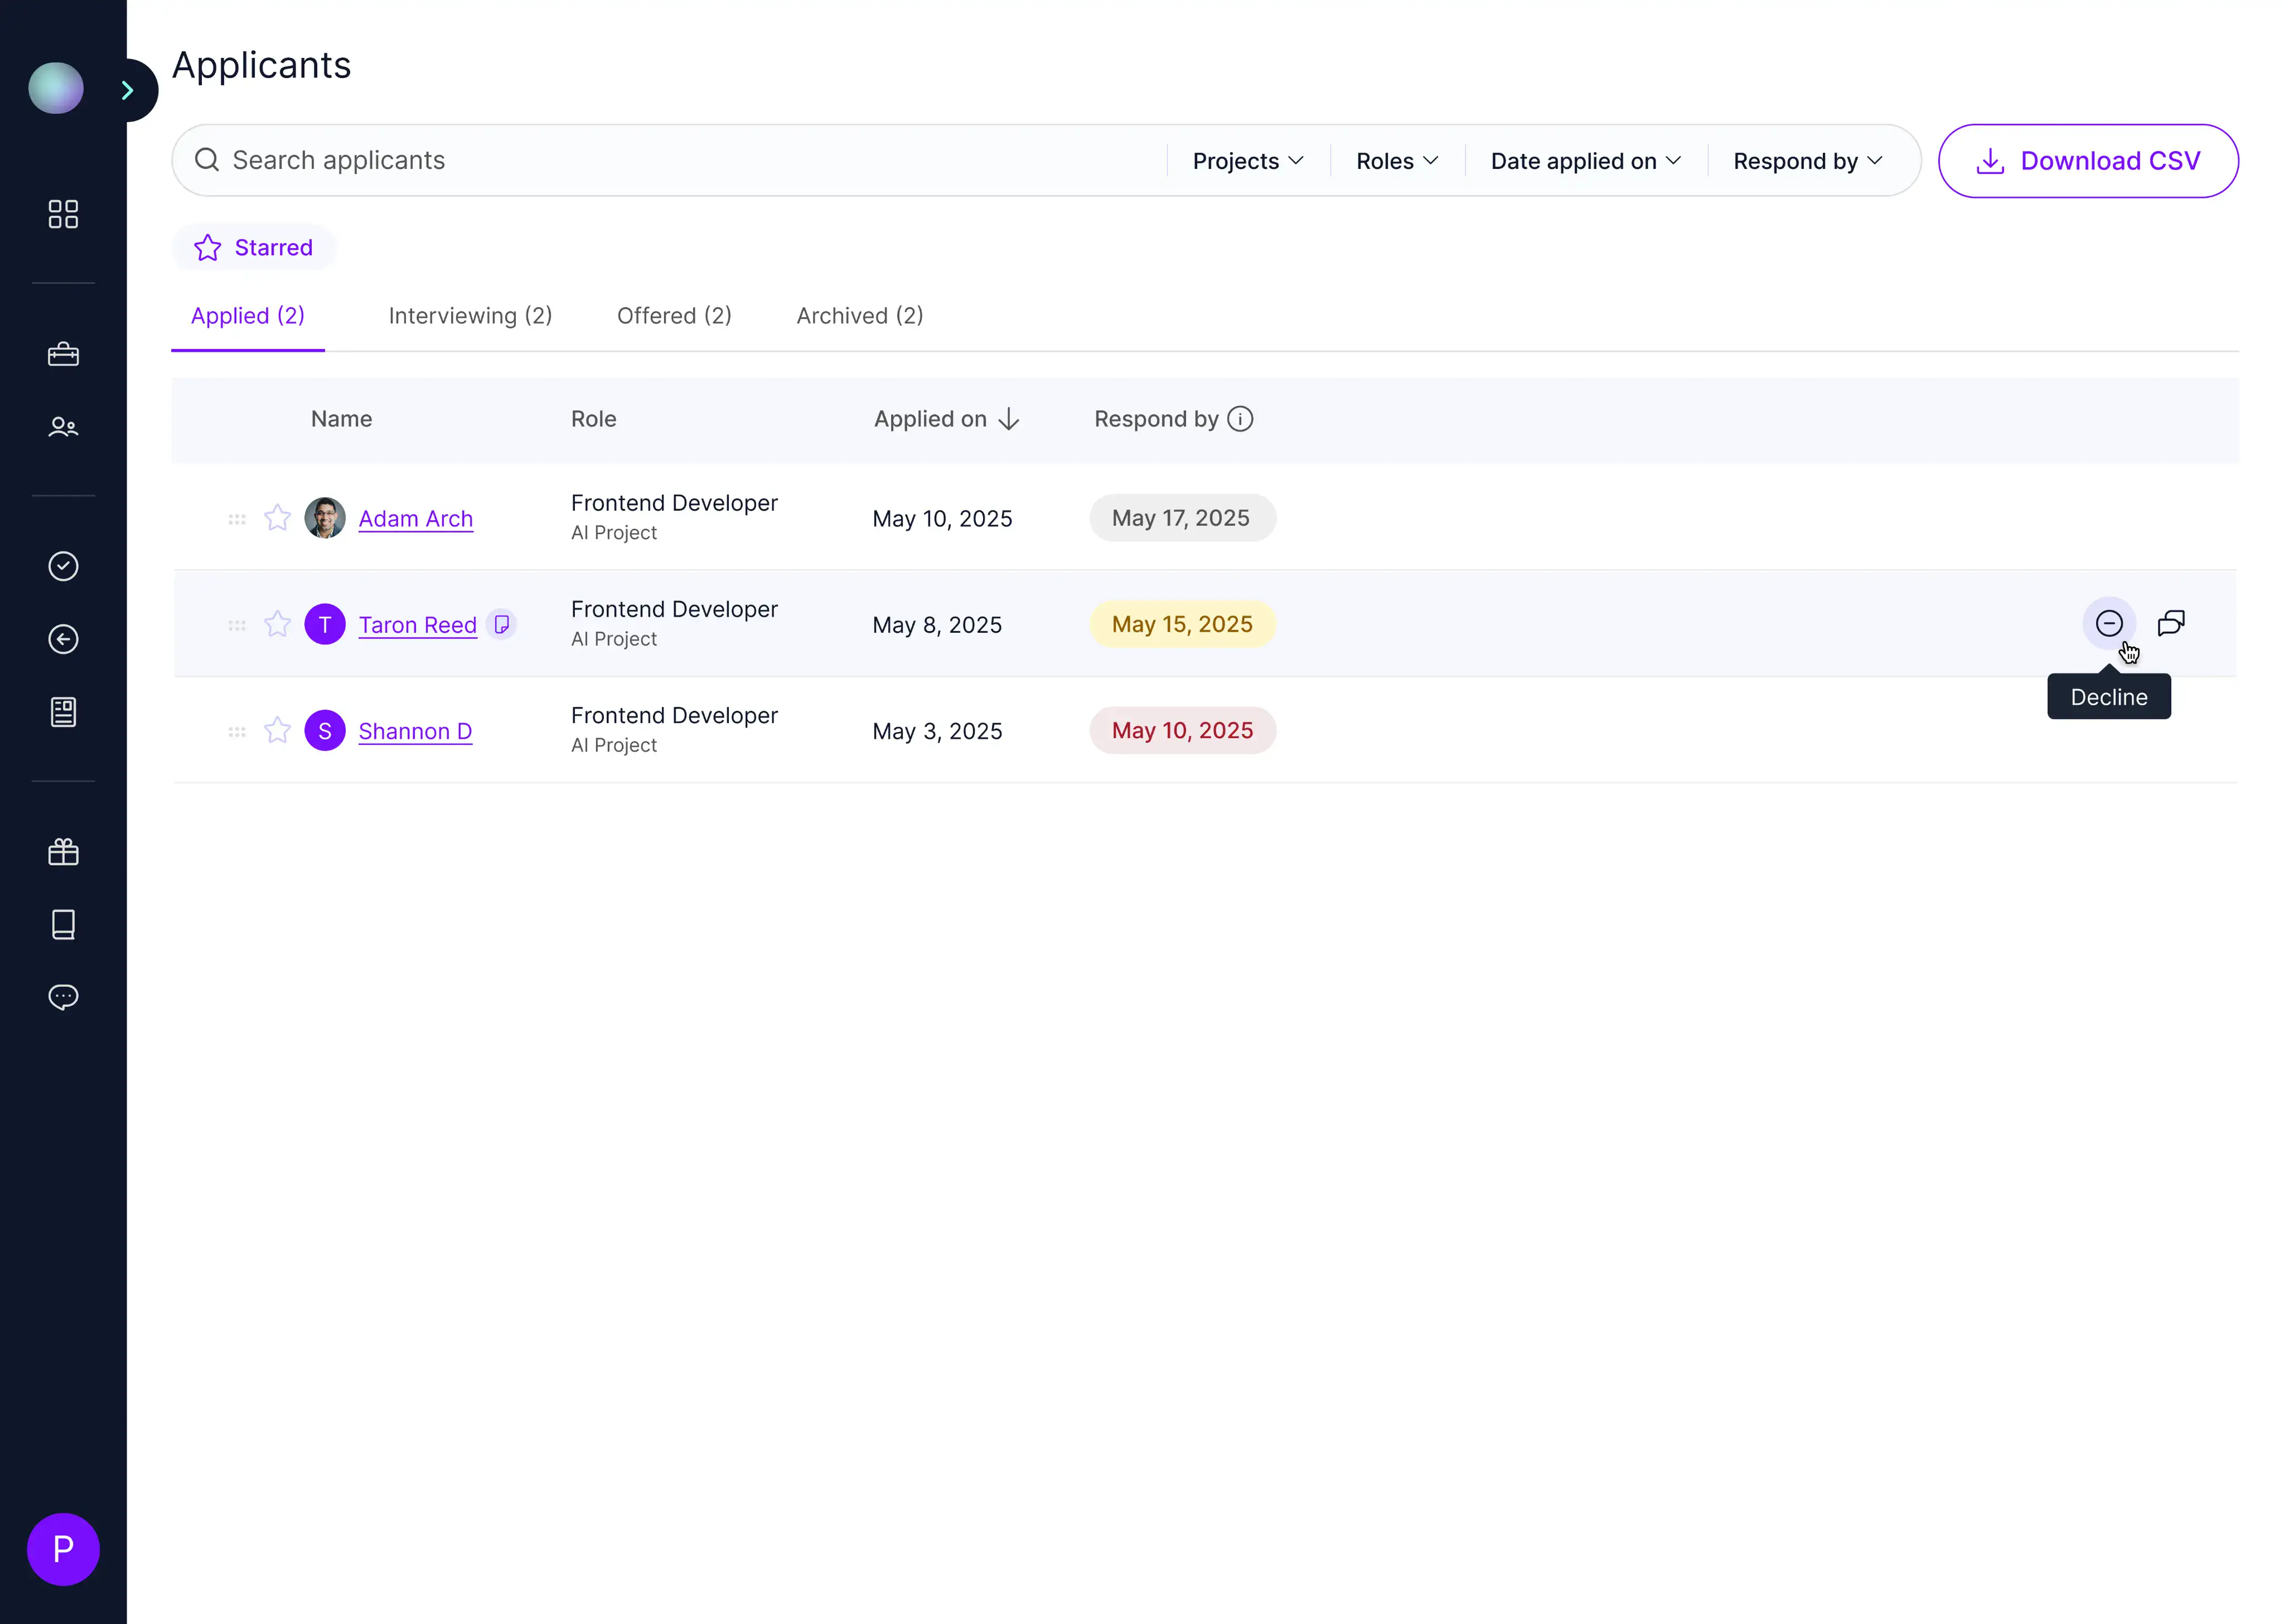Screen dimensions: 2284x1624
Task: Open the Roles filter dropdown
Action: [x=1396, y=161]
